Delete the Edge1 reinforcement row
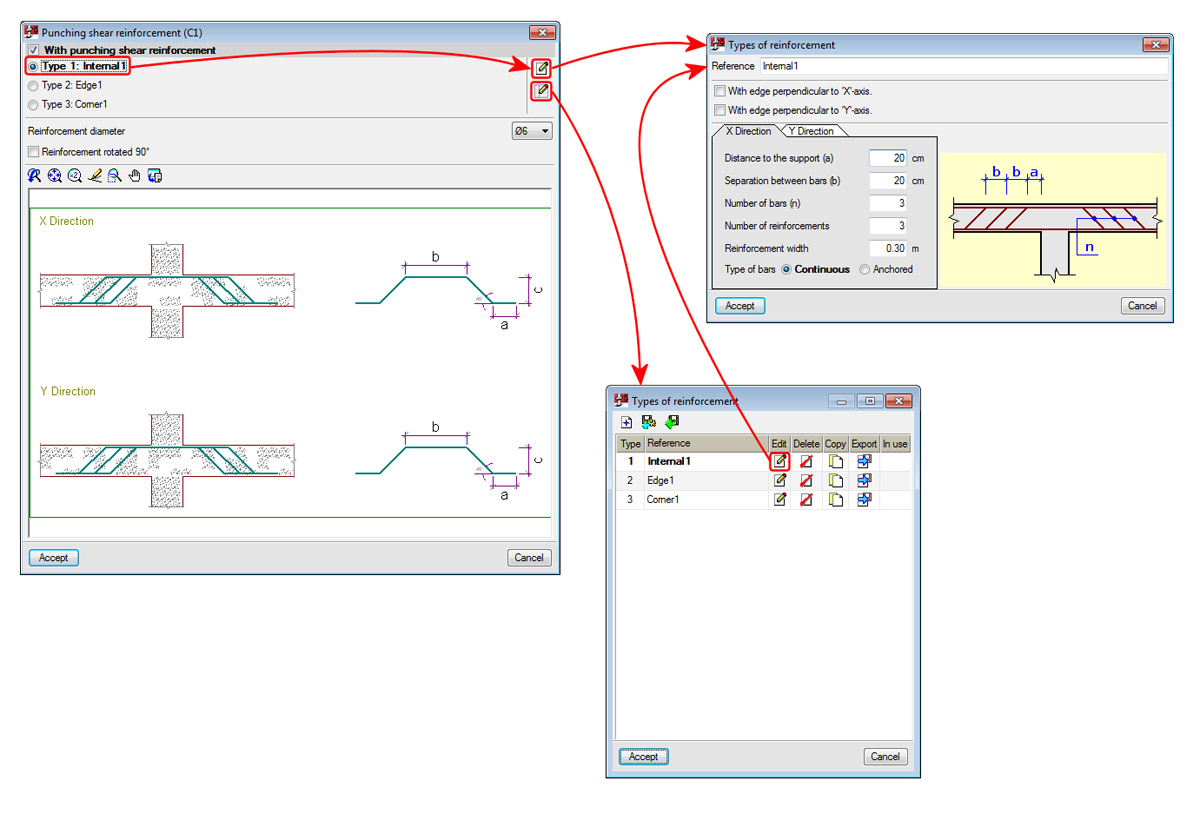The height and width of the screenshot is (814, 1200). (806, 480)
